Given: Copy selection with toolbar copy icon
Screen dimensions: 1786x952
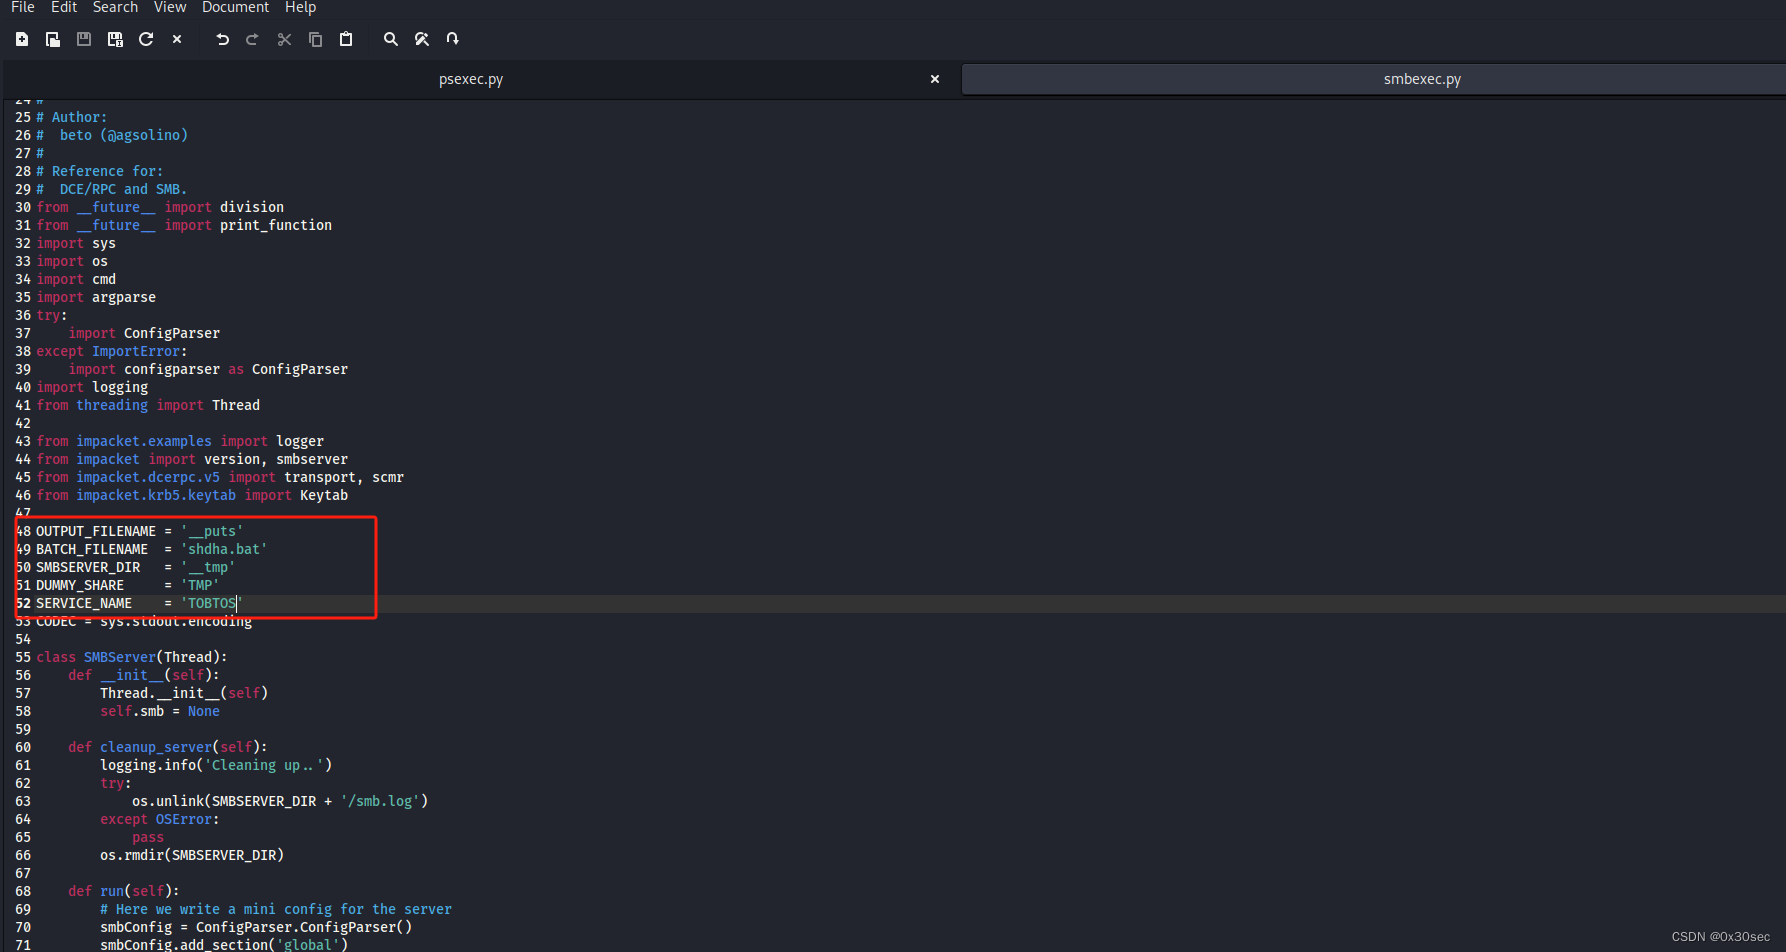Looking at the screenshot, I should point(315,39).
